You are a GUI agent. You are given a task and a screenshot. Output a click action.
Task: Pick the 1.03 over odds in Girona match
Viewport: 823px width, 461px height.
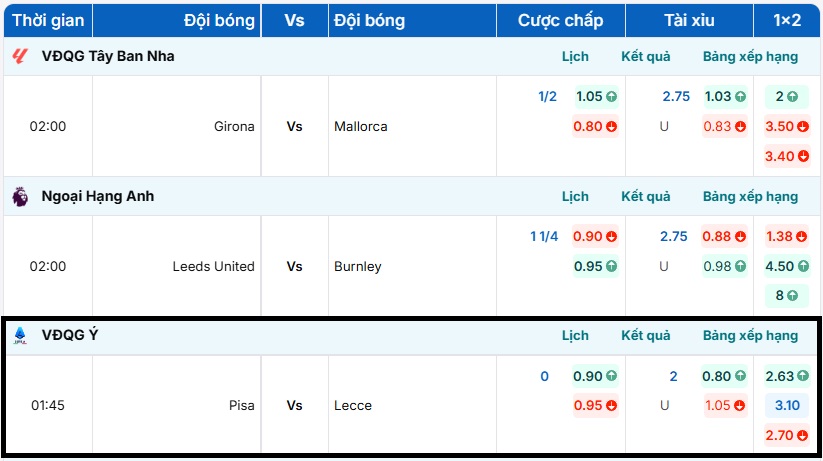725,97
